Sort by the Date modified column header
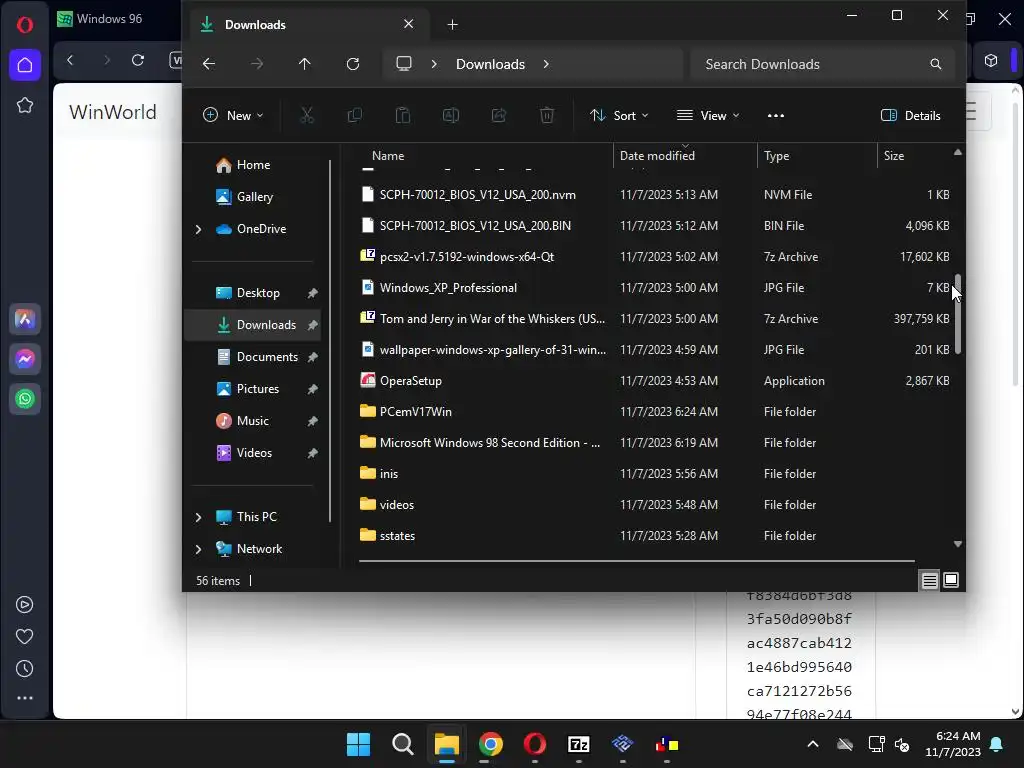Viewport: 1024px width, 768px height. 685,156
